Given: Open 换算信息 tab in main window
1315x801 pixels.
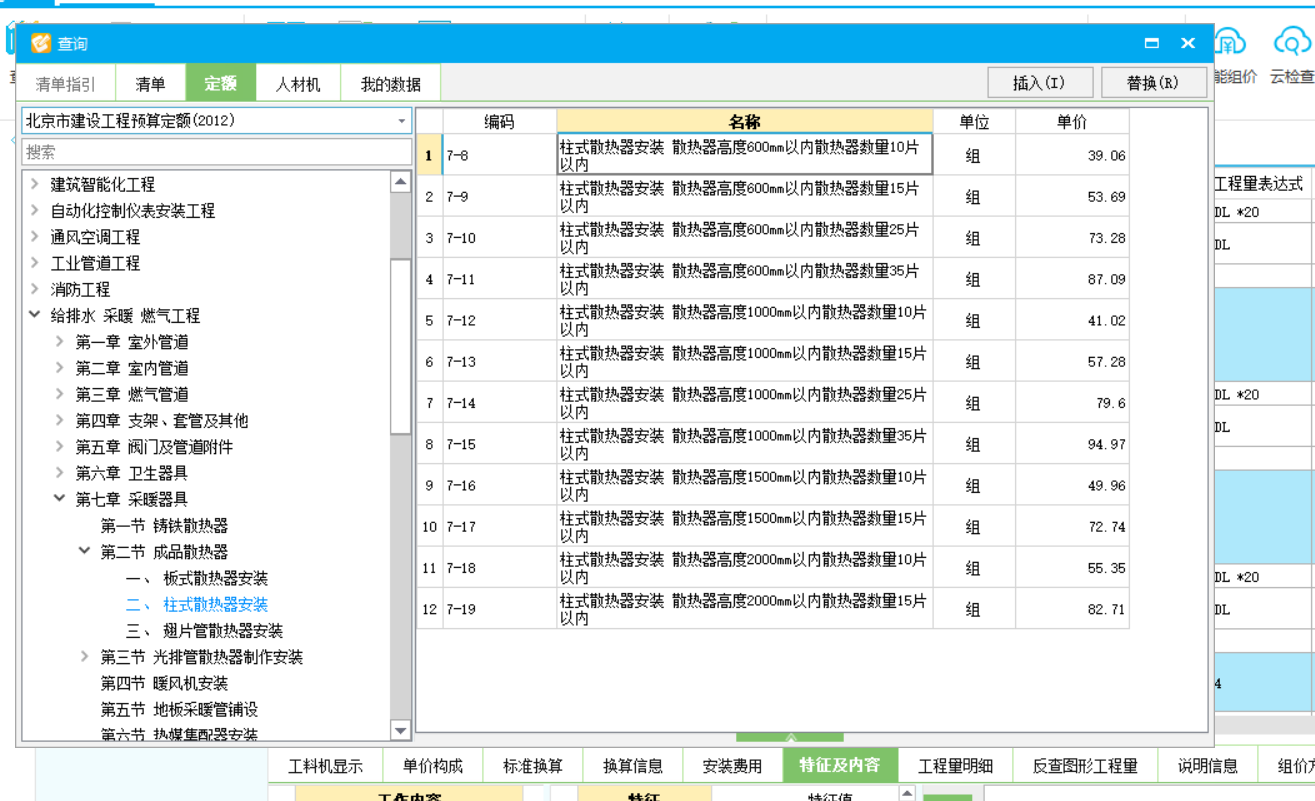Looking at the screenshot, I should click(633, 766).
